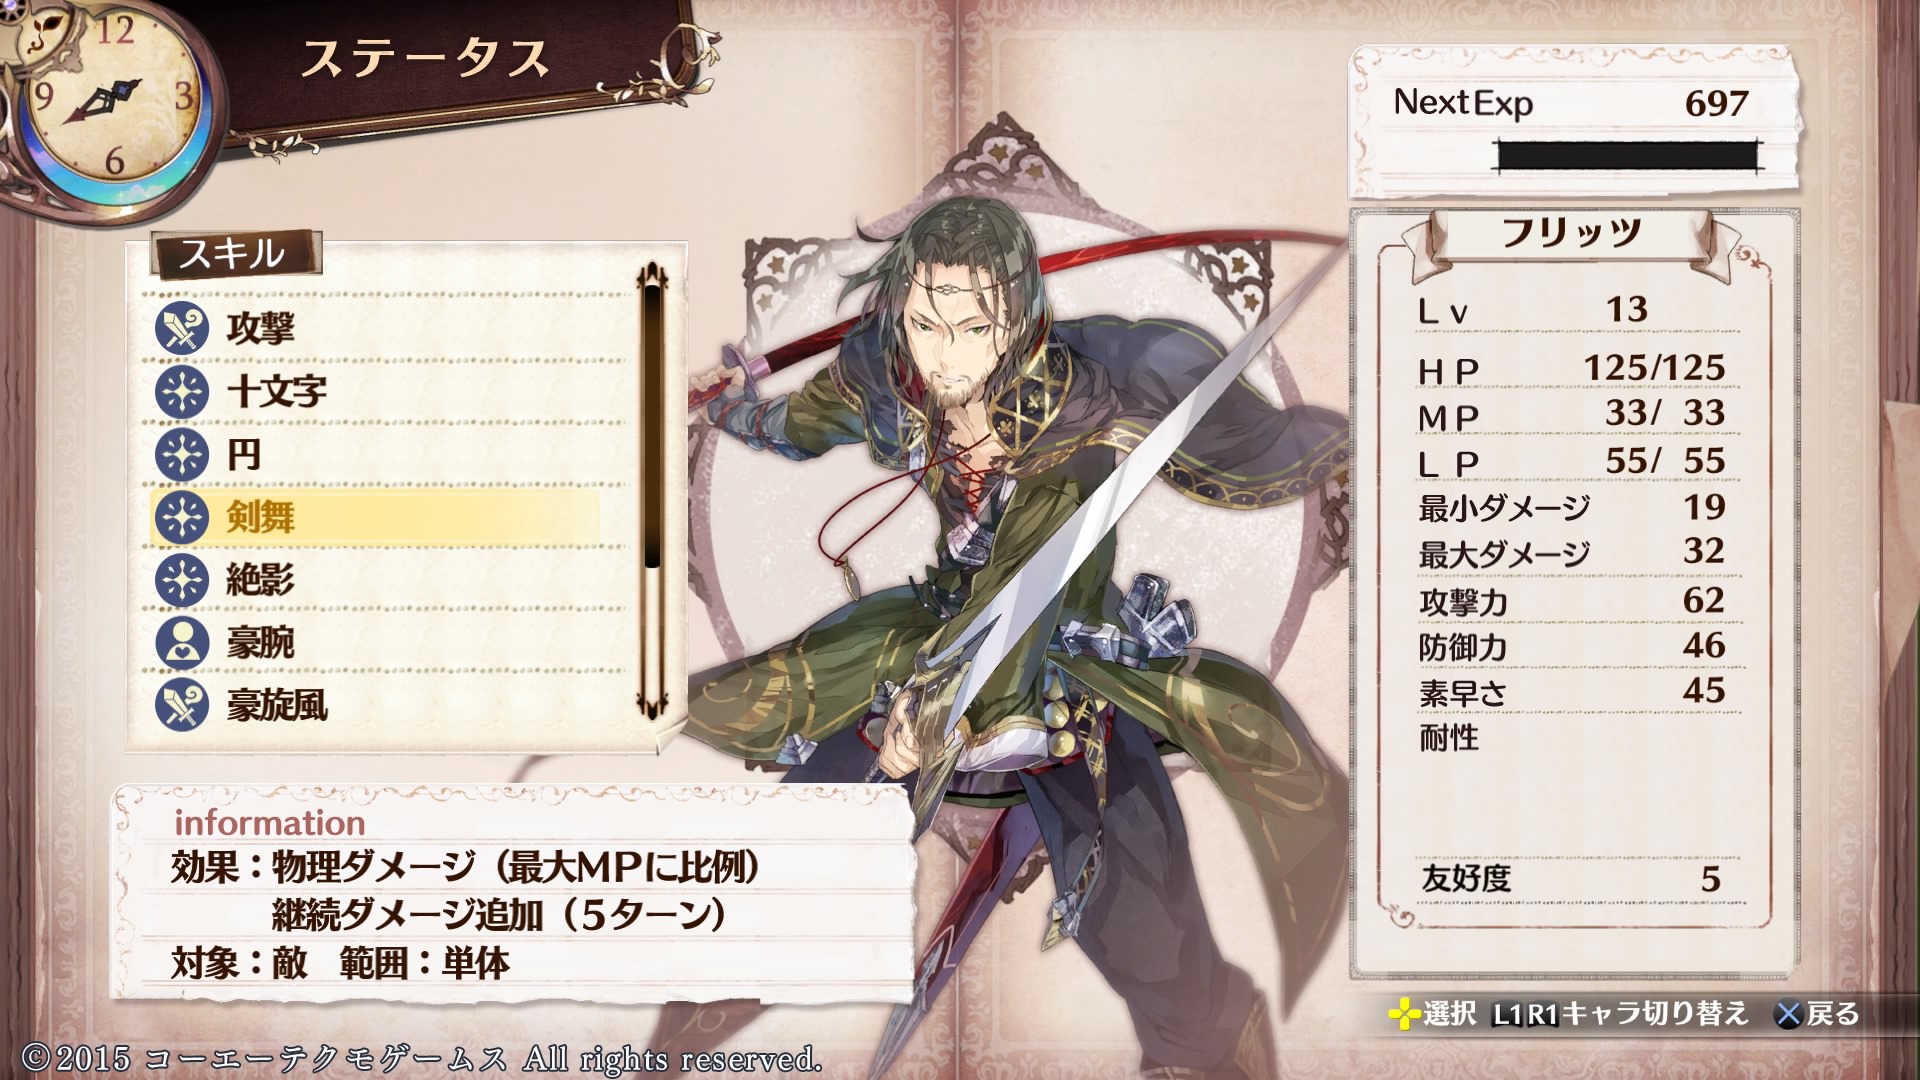This screenshot has width=1920, height=1080.
Task: Click the NextExp progress bar
Action: point(1627,157)
